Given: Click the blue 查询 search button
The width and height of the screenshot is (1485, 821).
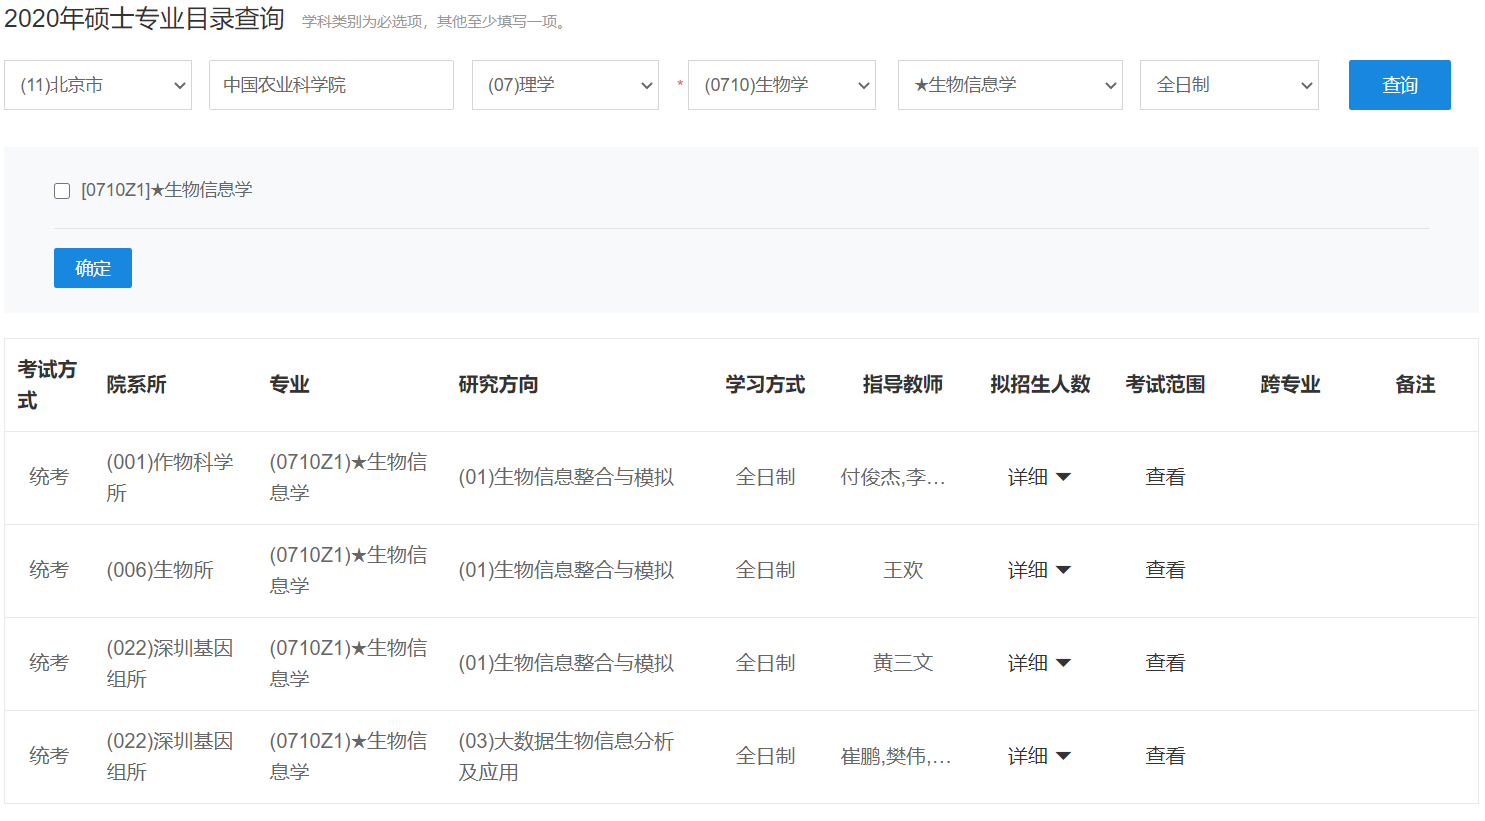Looking at the screenshot, I should tap(1399, 85).
